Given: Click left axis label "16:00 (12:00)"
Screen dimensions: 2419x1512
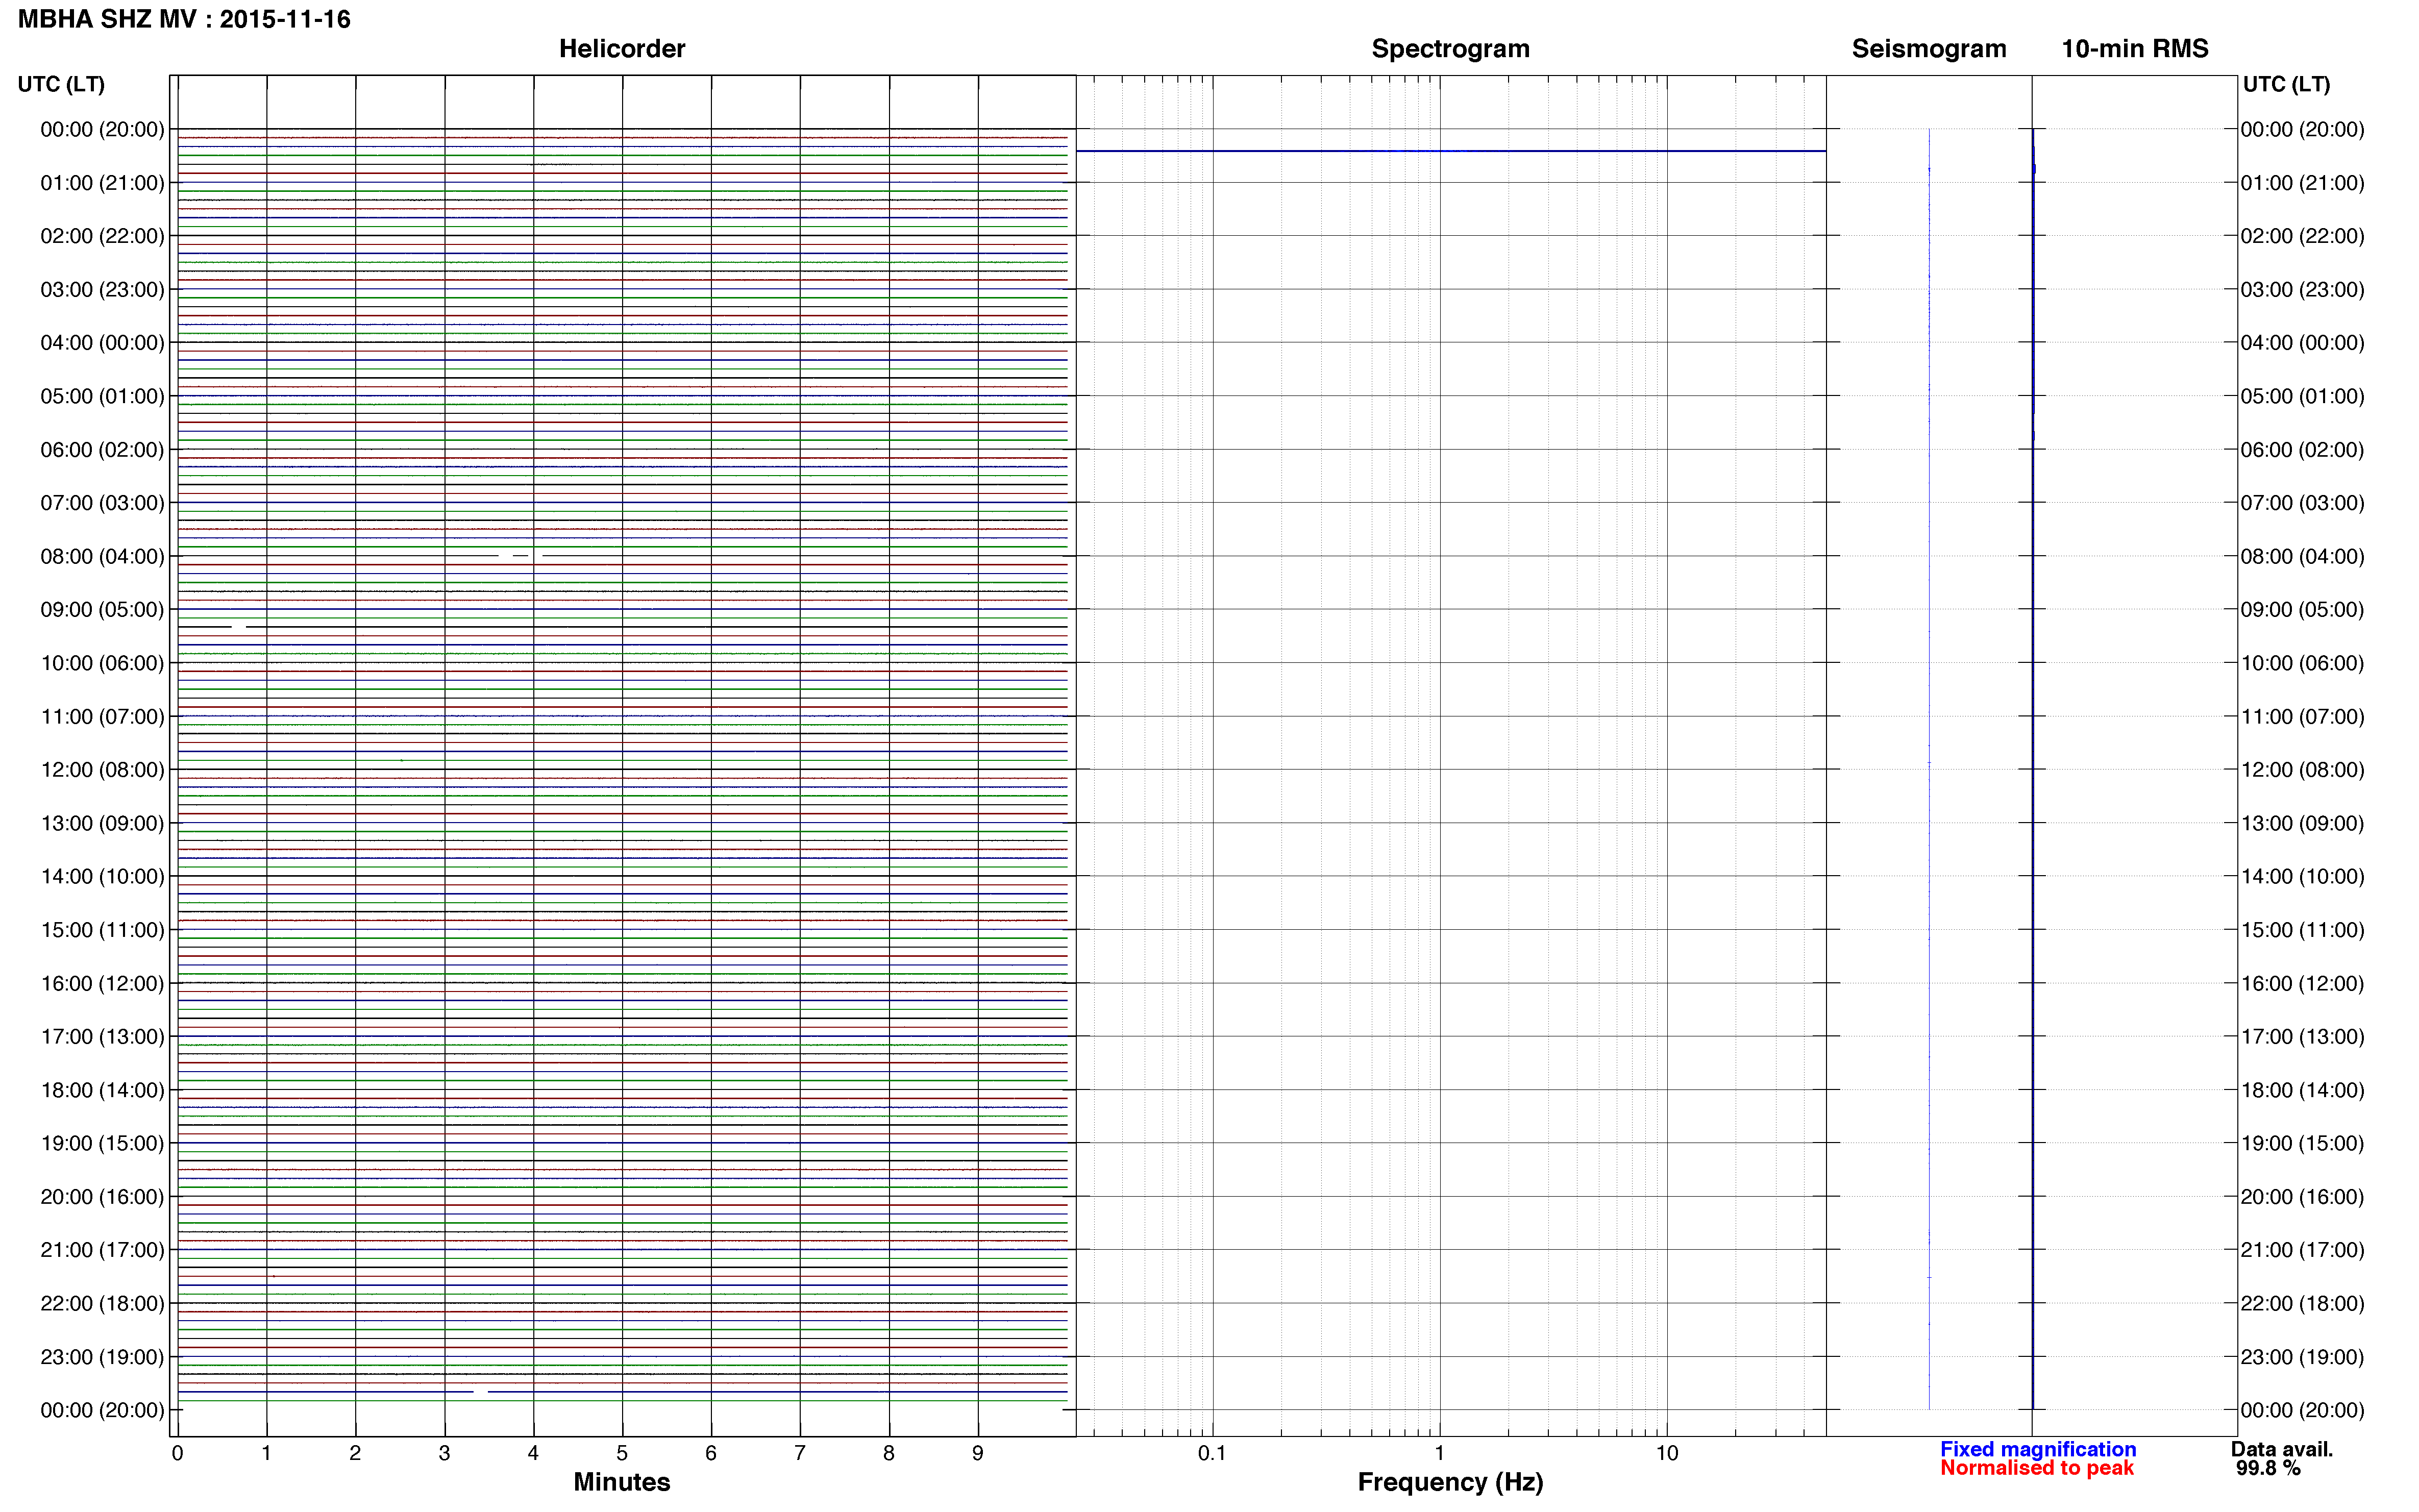Looking at the screenshot, I should click(102, 983).
